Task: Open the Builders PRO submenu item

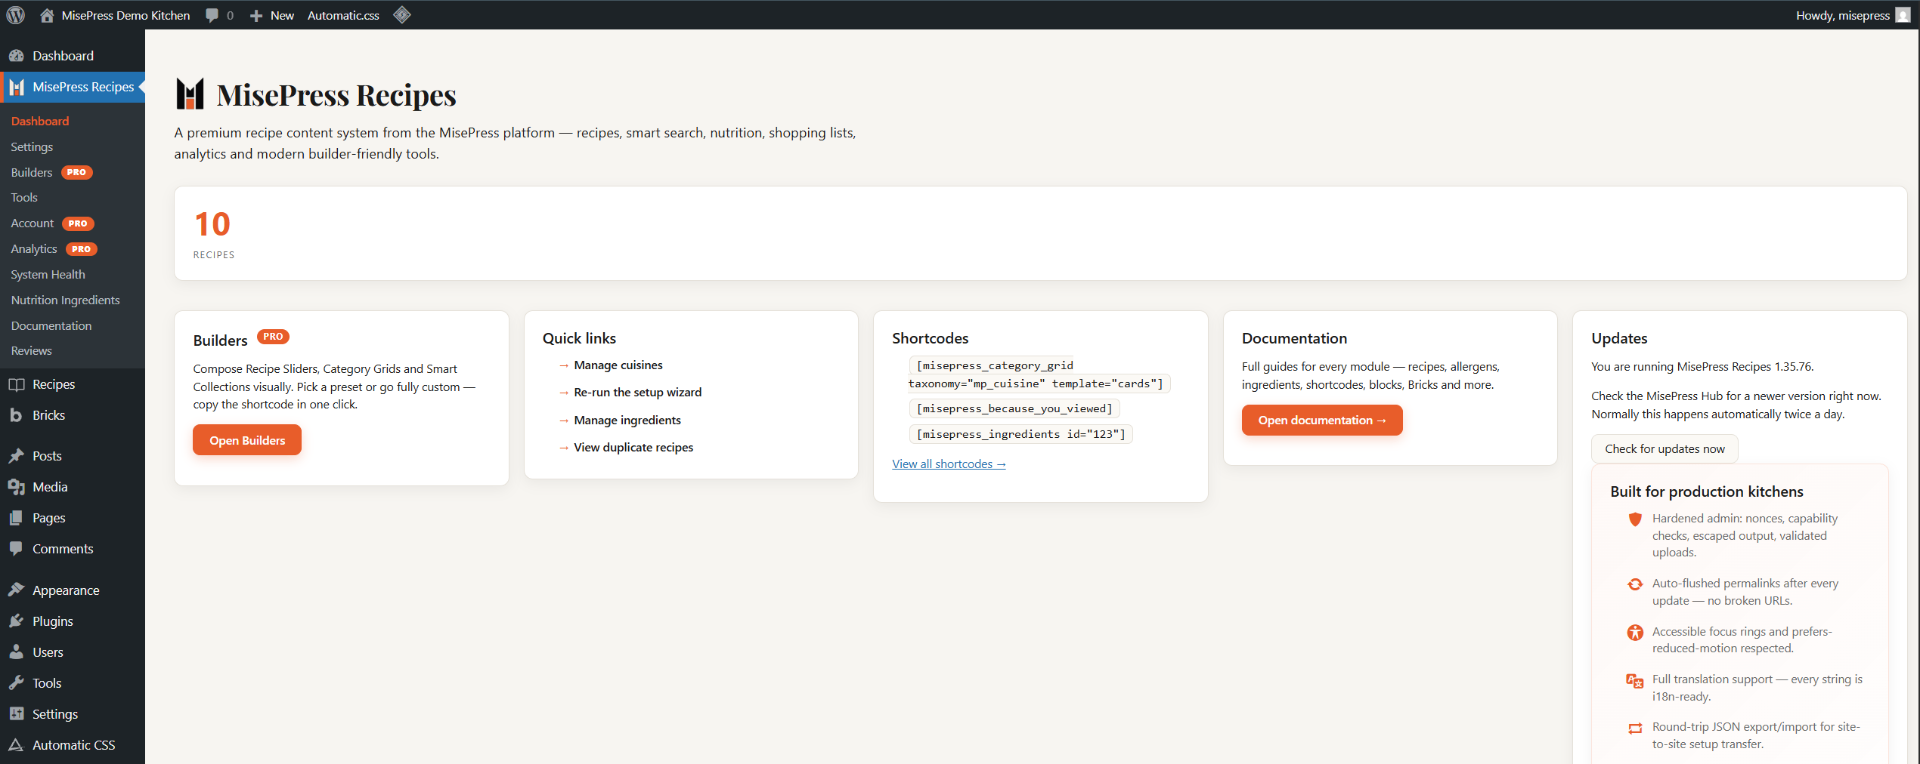Action: 51,172
